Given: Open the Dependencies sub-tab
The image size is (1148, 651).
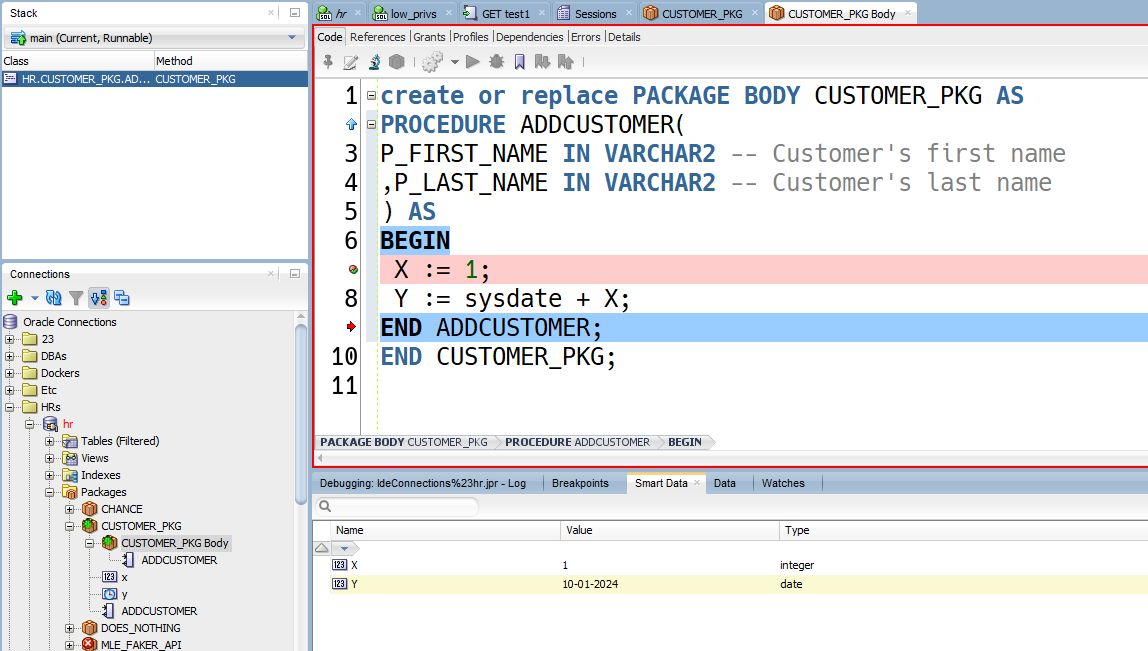Looking at the screenshot, I should [x=529, y=37].
